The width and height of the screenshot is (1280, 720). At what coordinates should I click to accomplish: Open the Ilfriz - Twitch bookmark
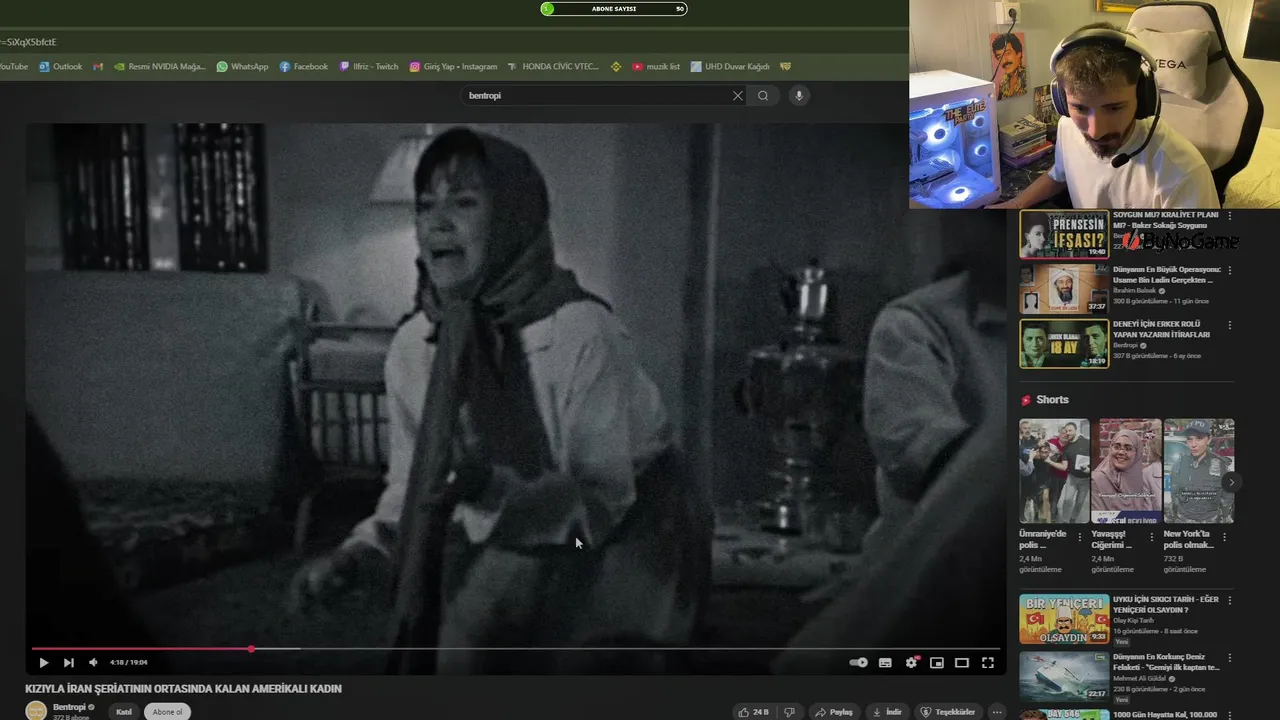369,67
